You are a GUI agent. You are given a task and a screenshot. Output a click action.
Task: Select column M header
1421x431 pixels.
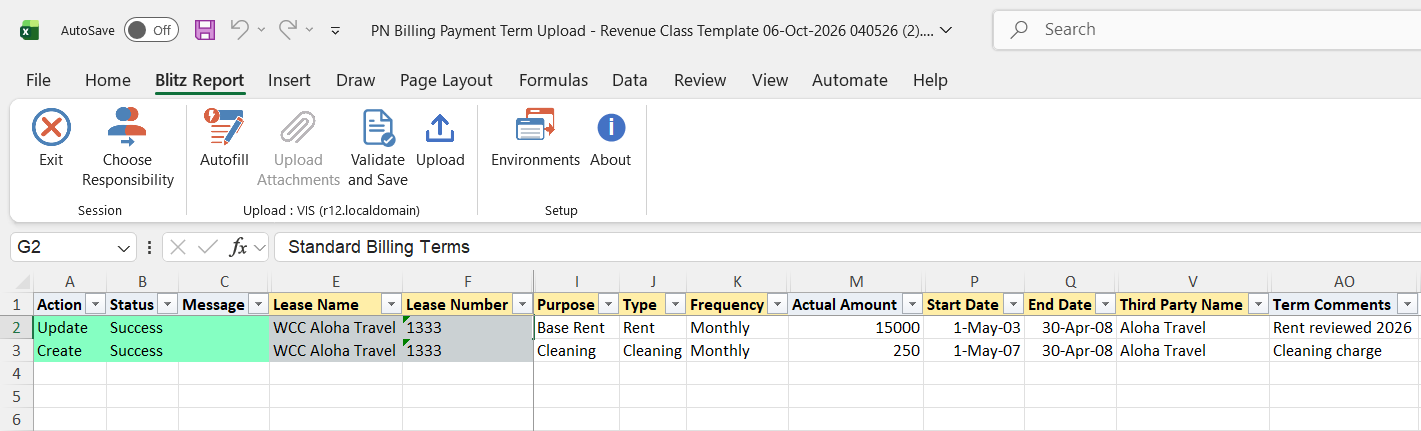tap(856, 282)
